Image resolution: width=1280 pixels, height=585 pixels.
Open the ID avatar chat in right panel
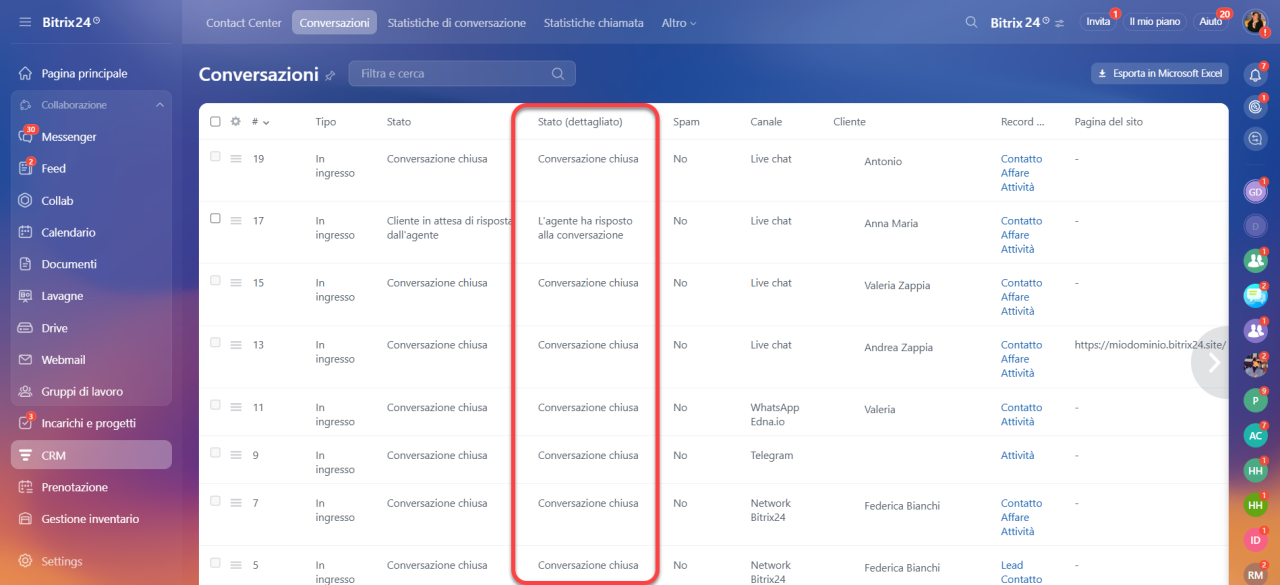(1255, 540)
